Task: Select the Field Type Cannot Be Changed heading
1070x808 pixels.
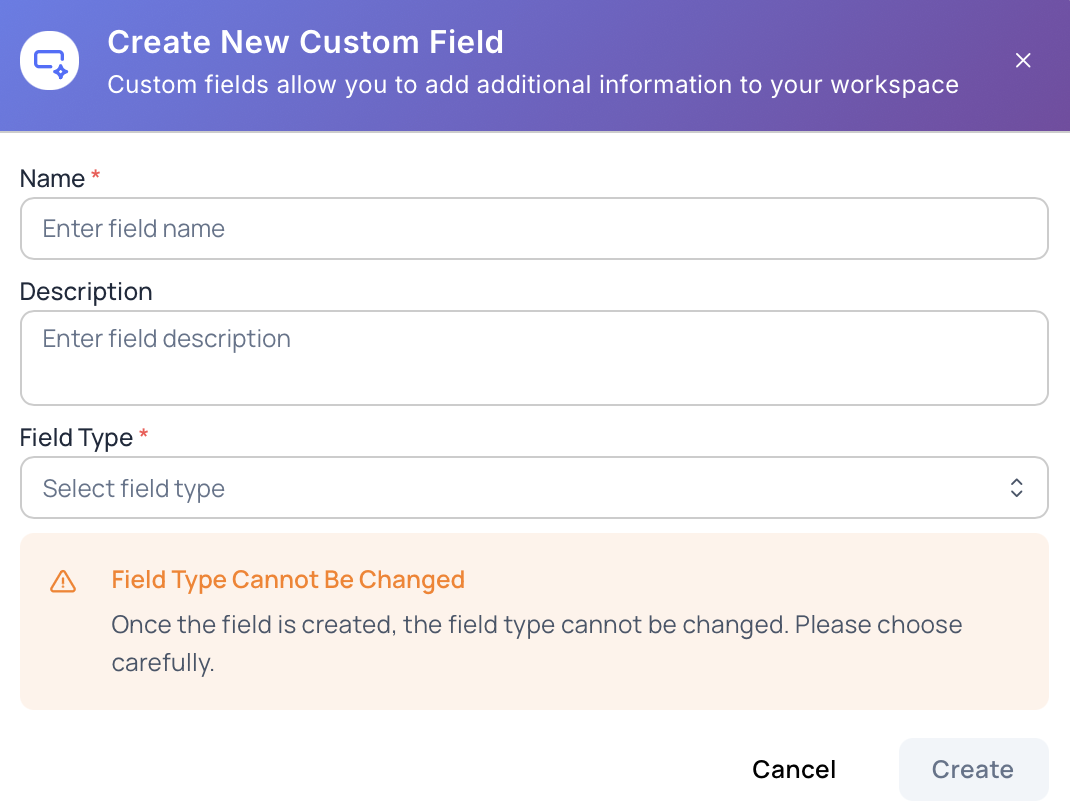Action: tap(288, 580)
